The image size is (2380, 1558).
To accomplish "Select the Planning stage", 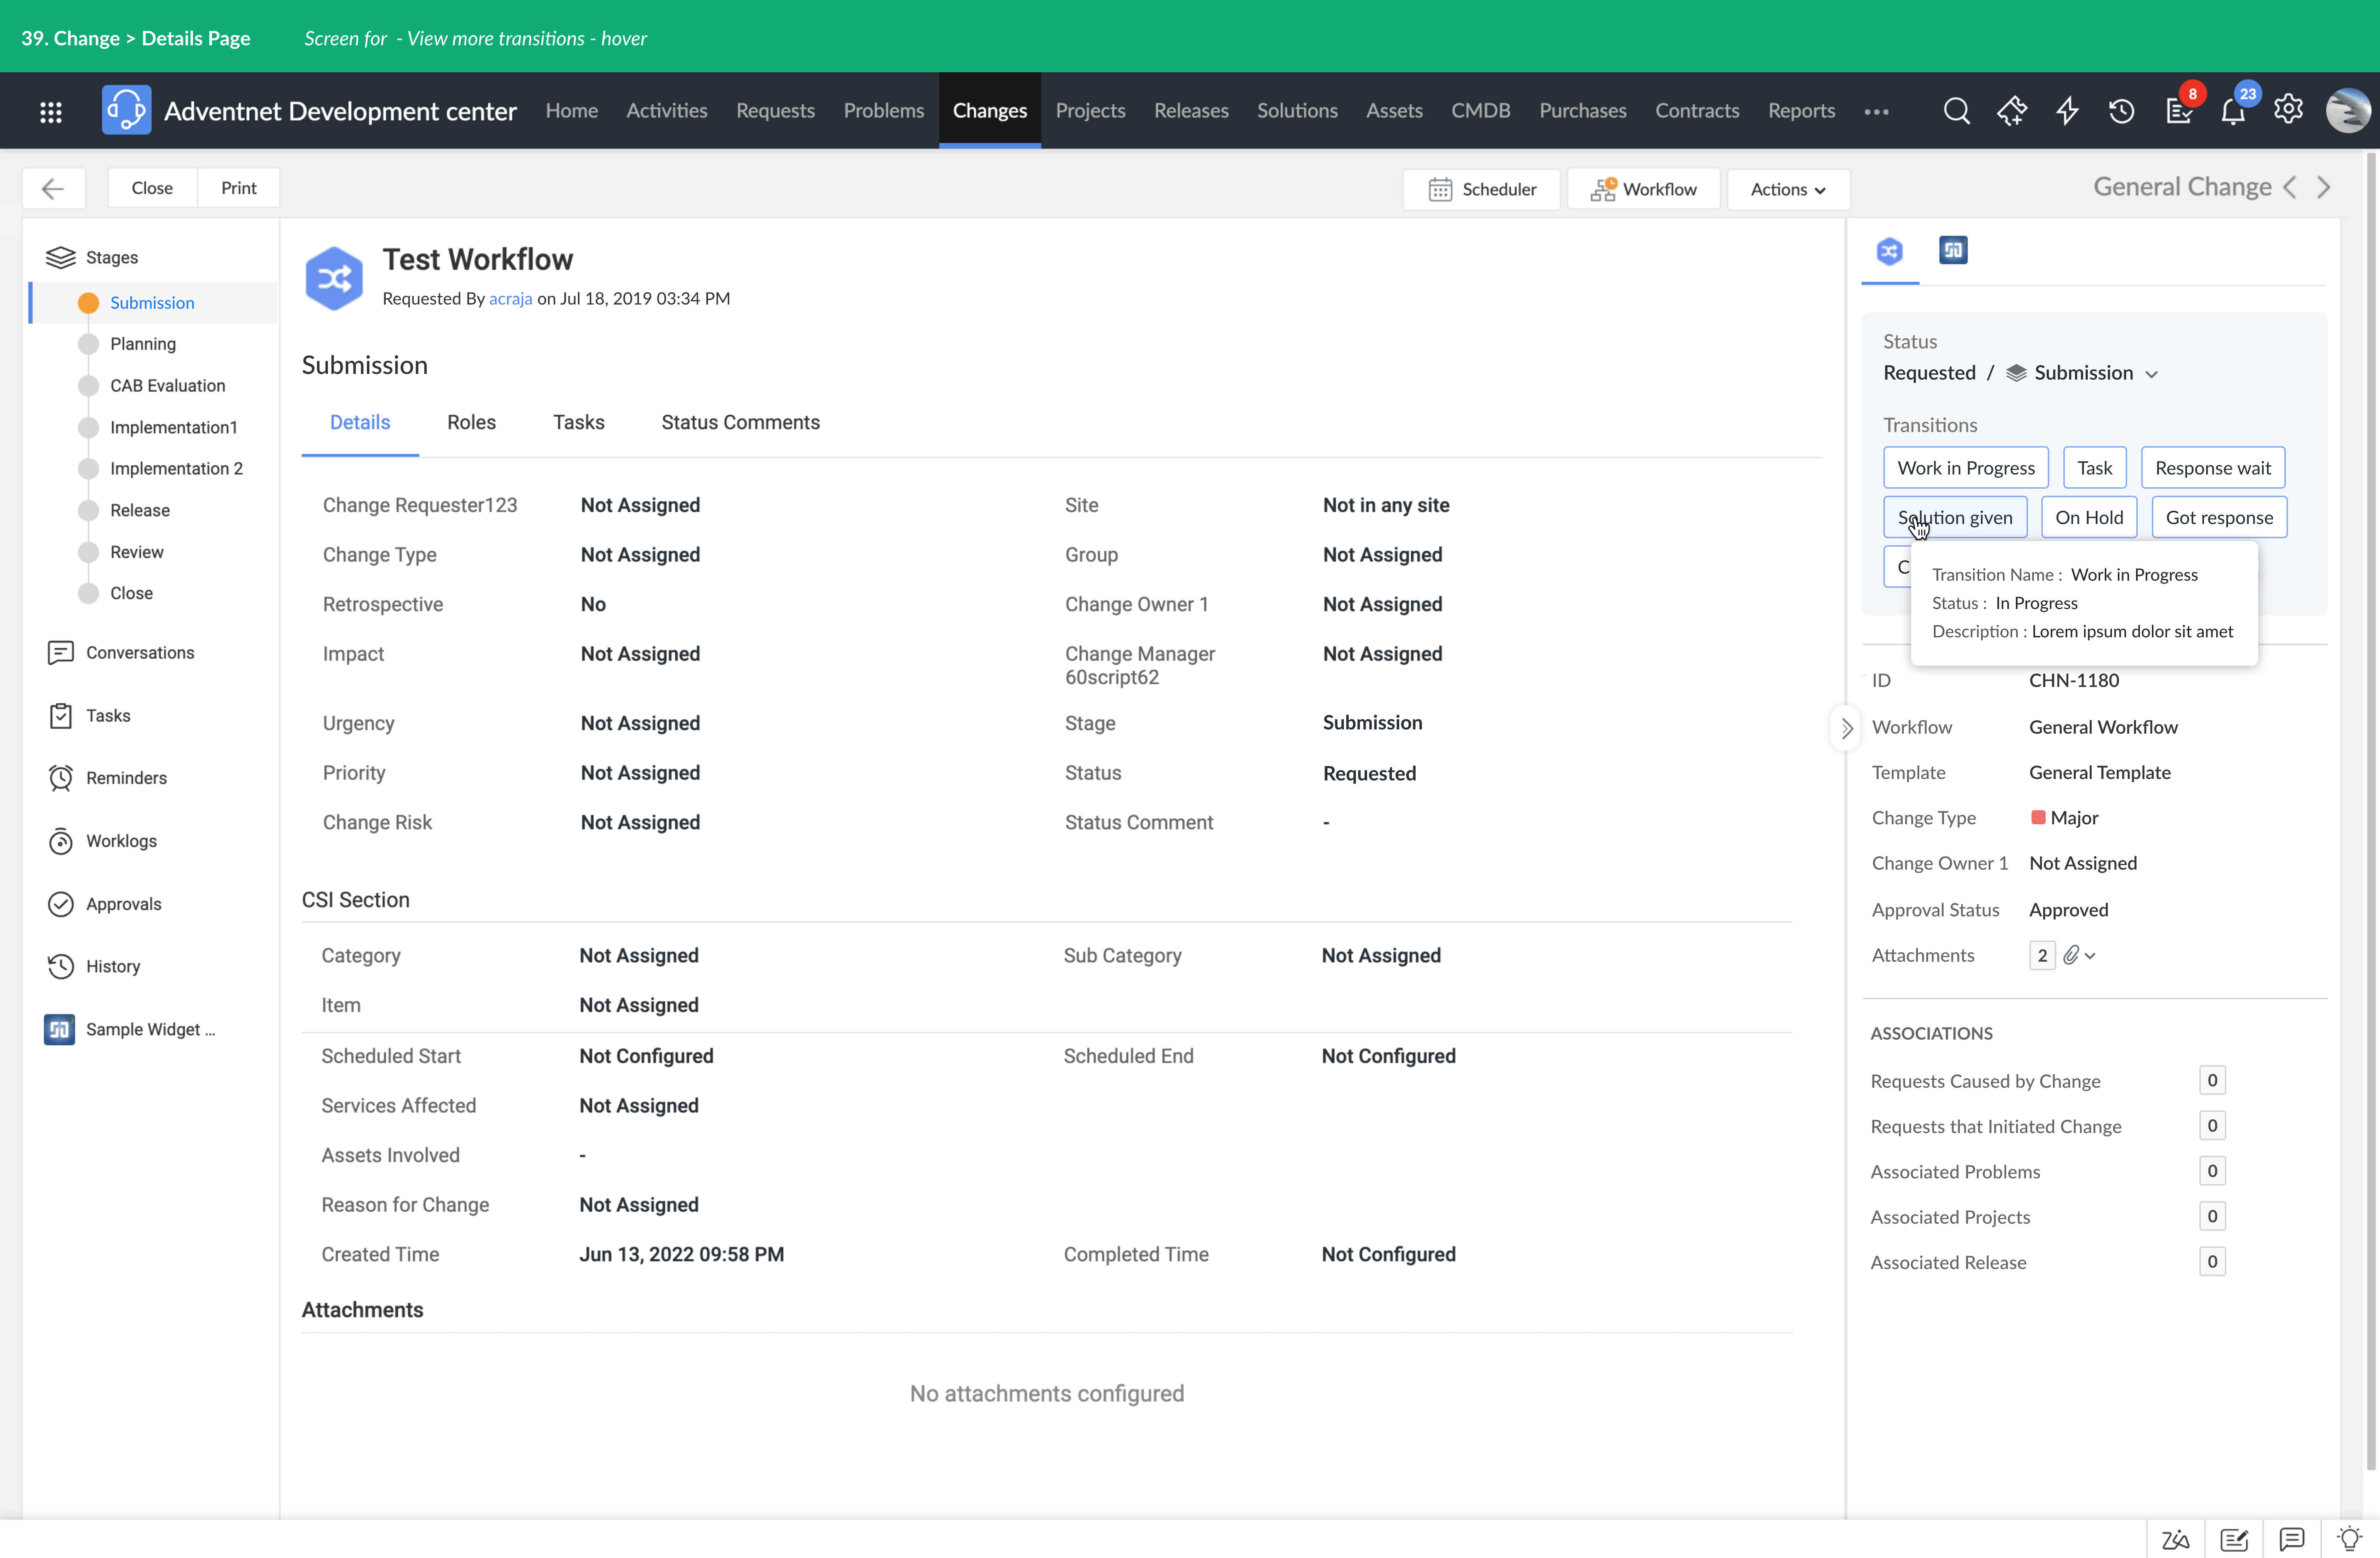I will coord(143,344).
